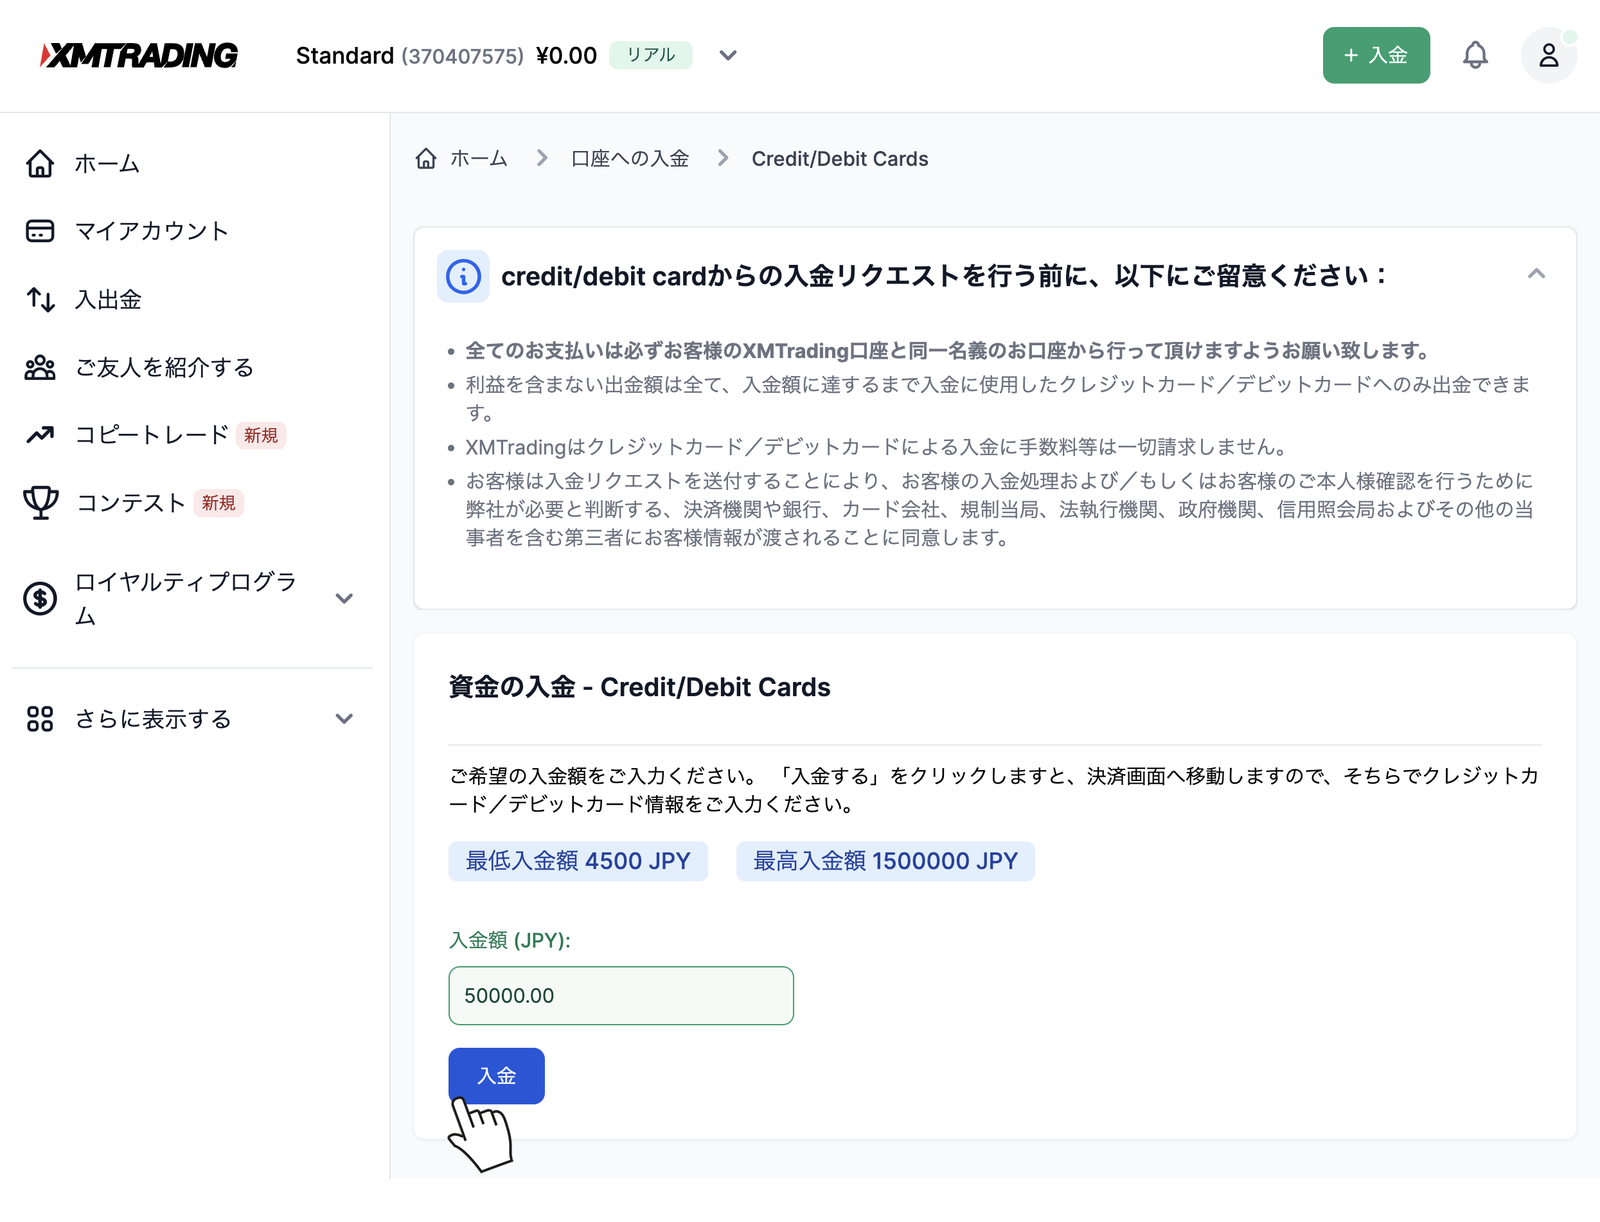Open the user profile avatar
This screenshot has height=1222, width=1600.
1548,55
